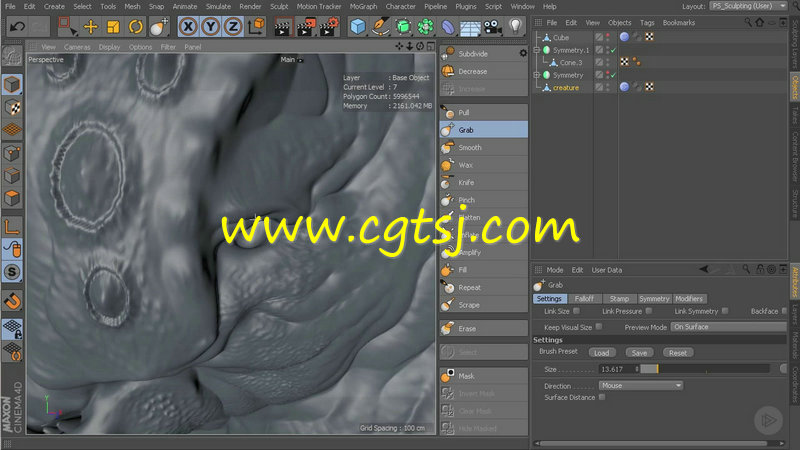
Task: Reset the brush preset
Action: point(678,353)
